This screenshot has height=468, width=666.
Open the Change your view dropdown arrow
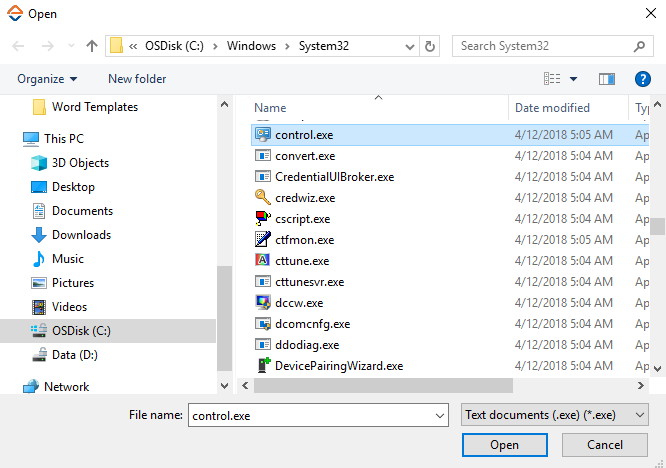(574, 79)
